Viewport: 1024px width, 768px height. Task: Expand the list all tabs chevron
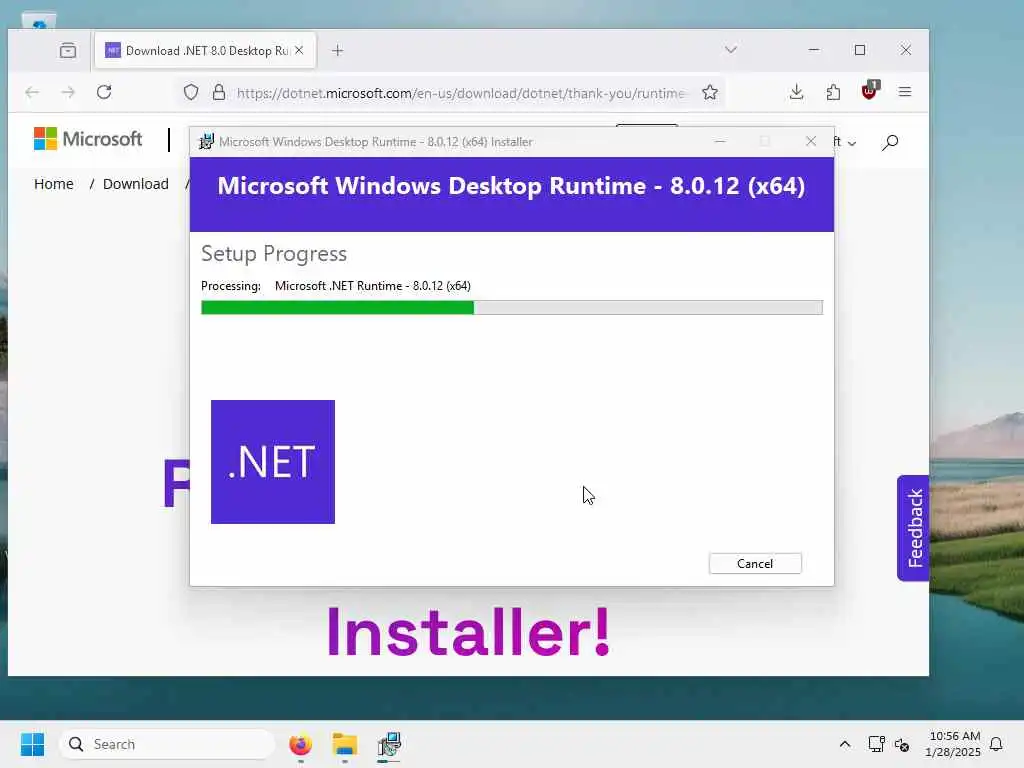tap(731, 50)
